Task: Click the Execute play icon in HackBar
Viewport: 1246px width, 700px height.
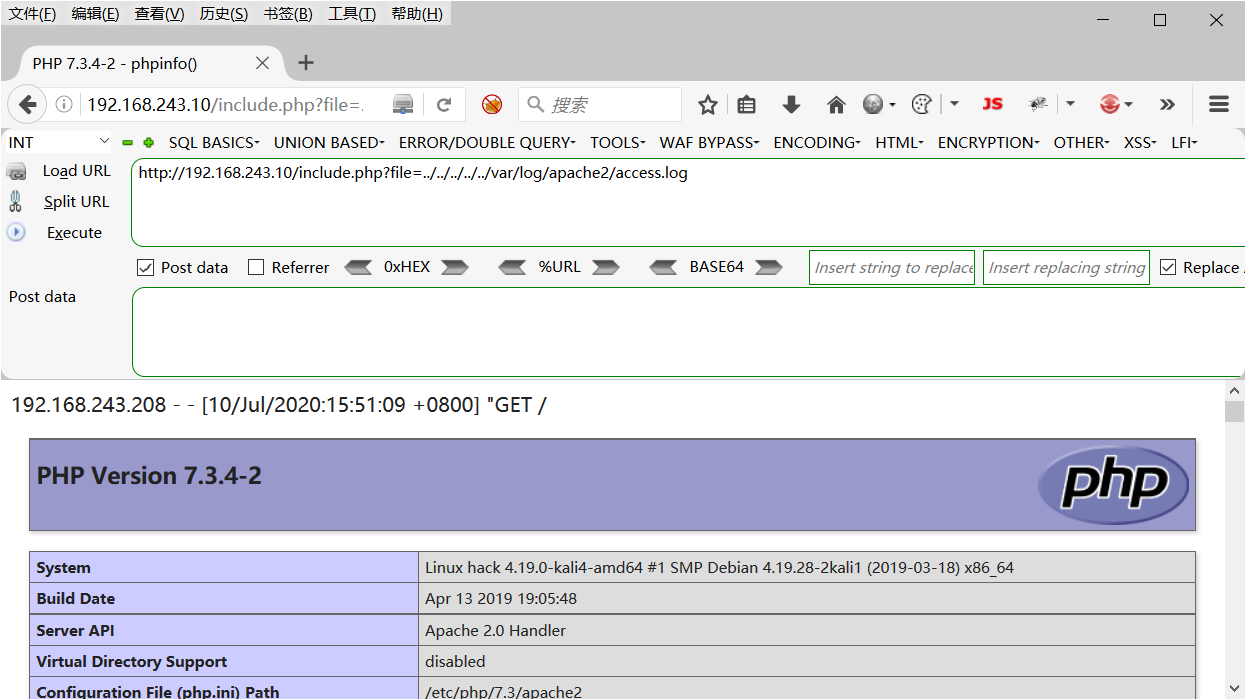Action: tap(16, 232)
